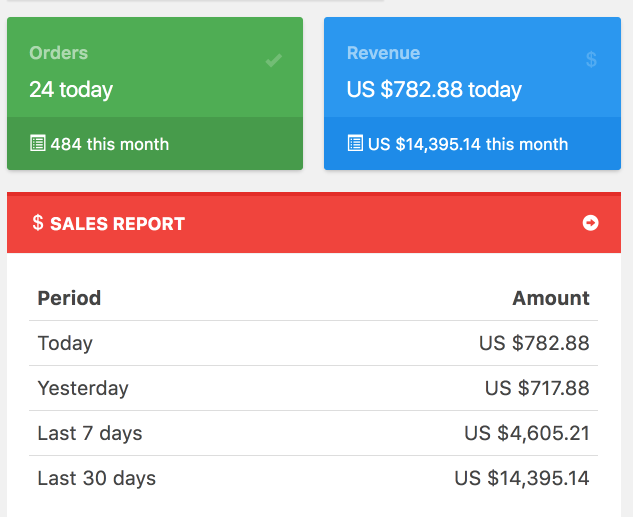Open the 484 this month orders link
Image resolution: width=633 pixels, height=517 pixels.
point(109,144)
